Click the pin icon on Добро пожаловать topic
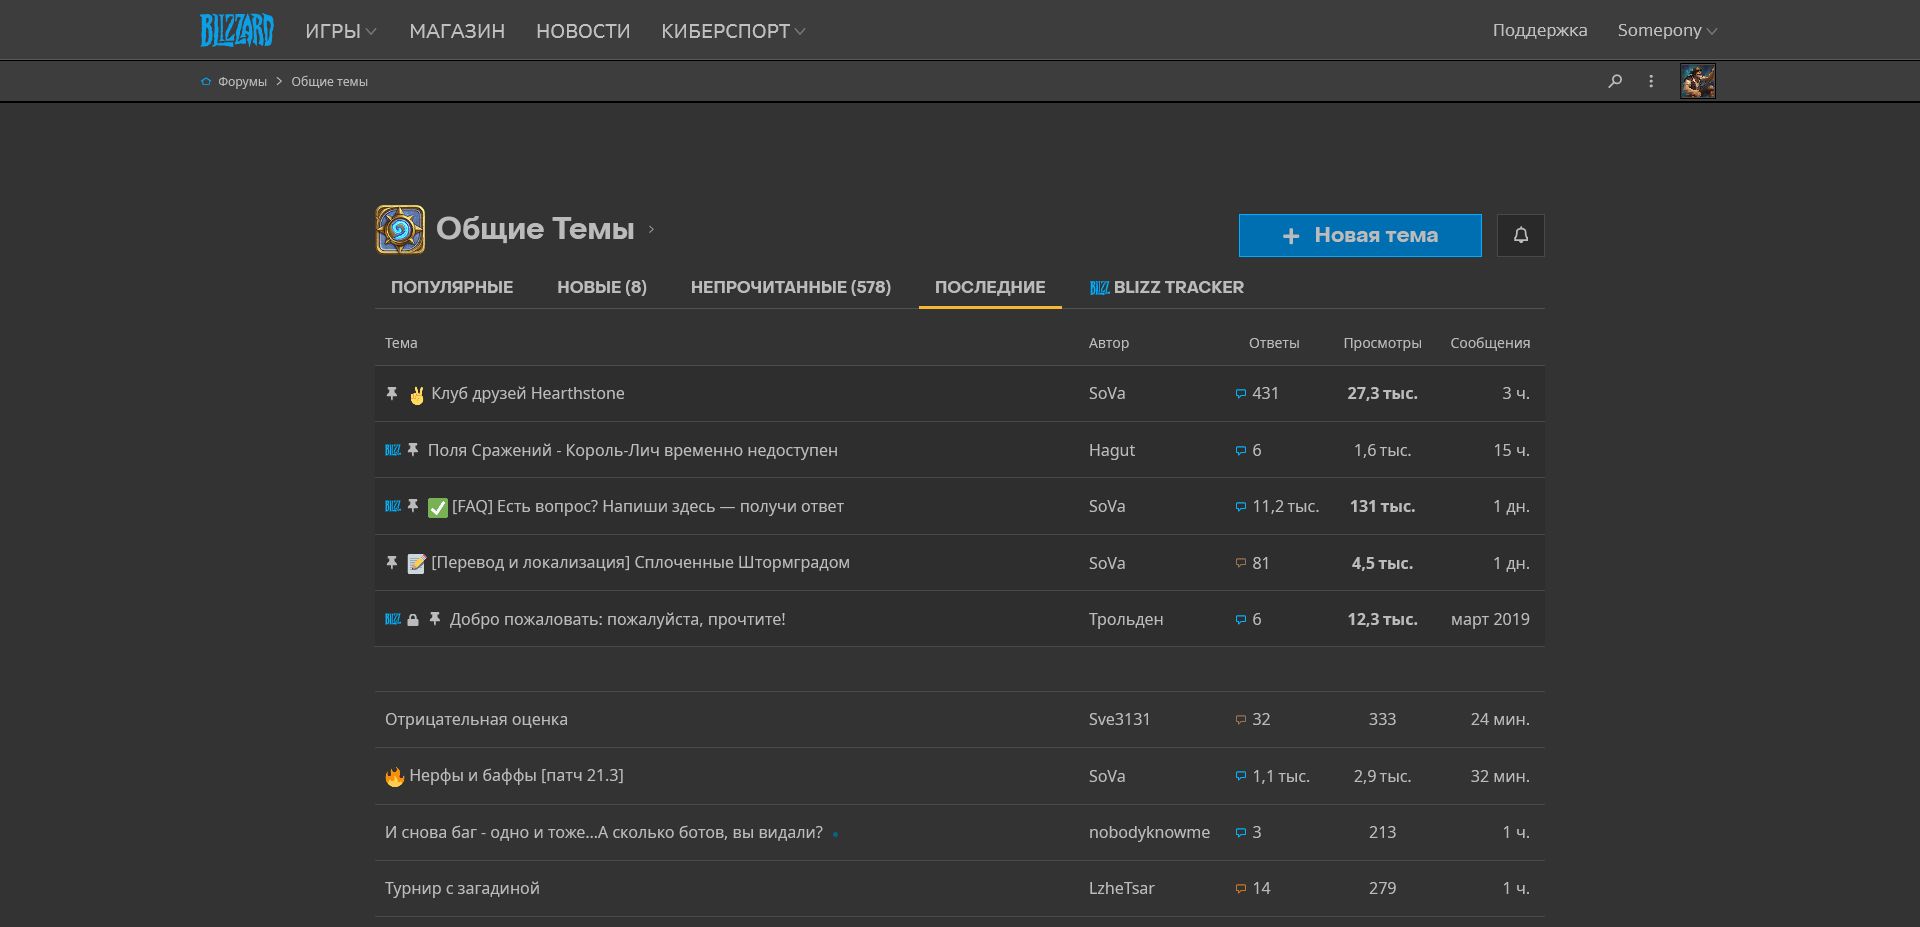Image resolution: width=1920 pixels, height=927 pixels. coord(434,619)
